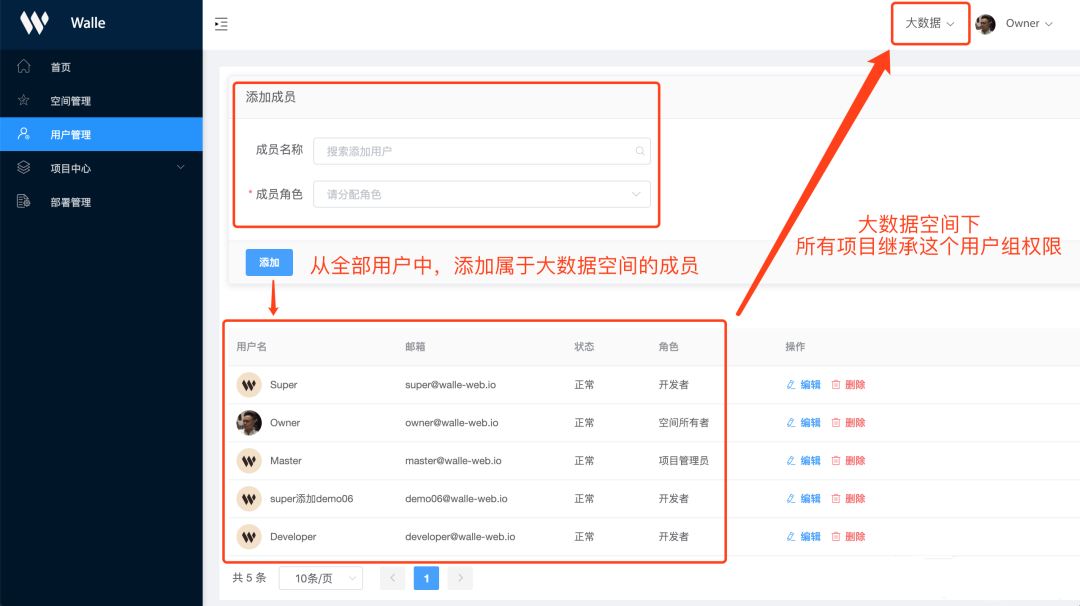Viewport: 1080px width, 606px height.
Task: Click the 邮箱 column header
Action: point(415,346)
